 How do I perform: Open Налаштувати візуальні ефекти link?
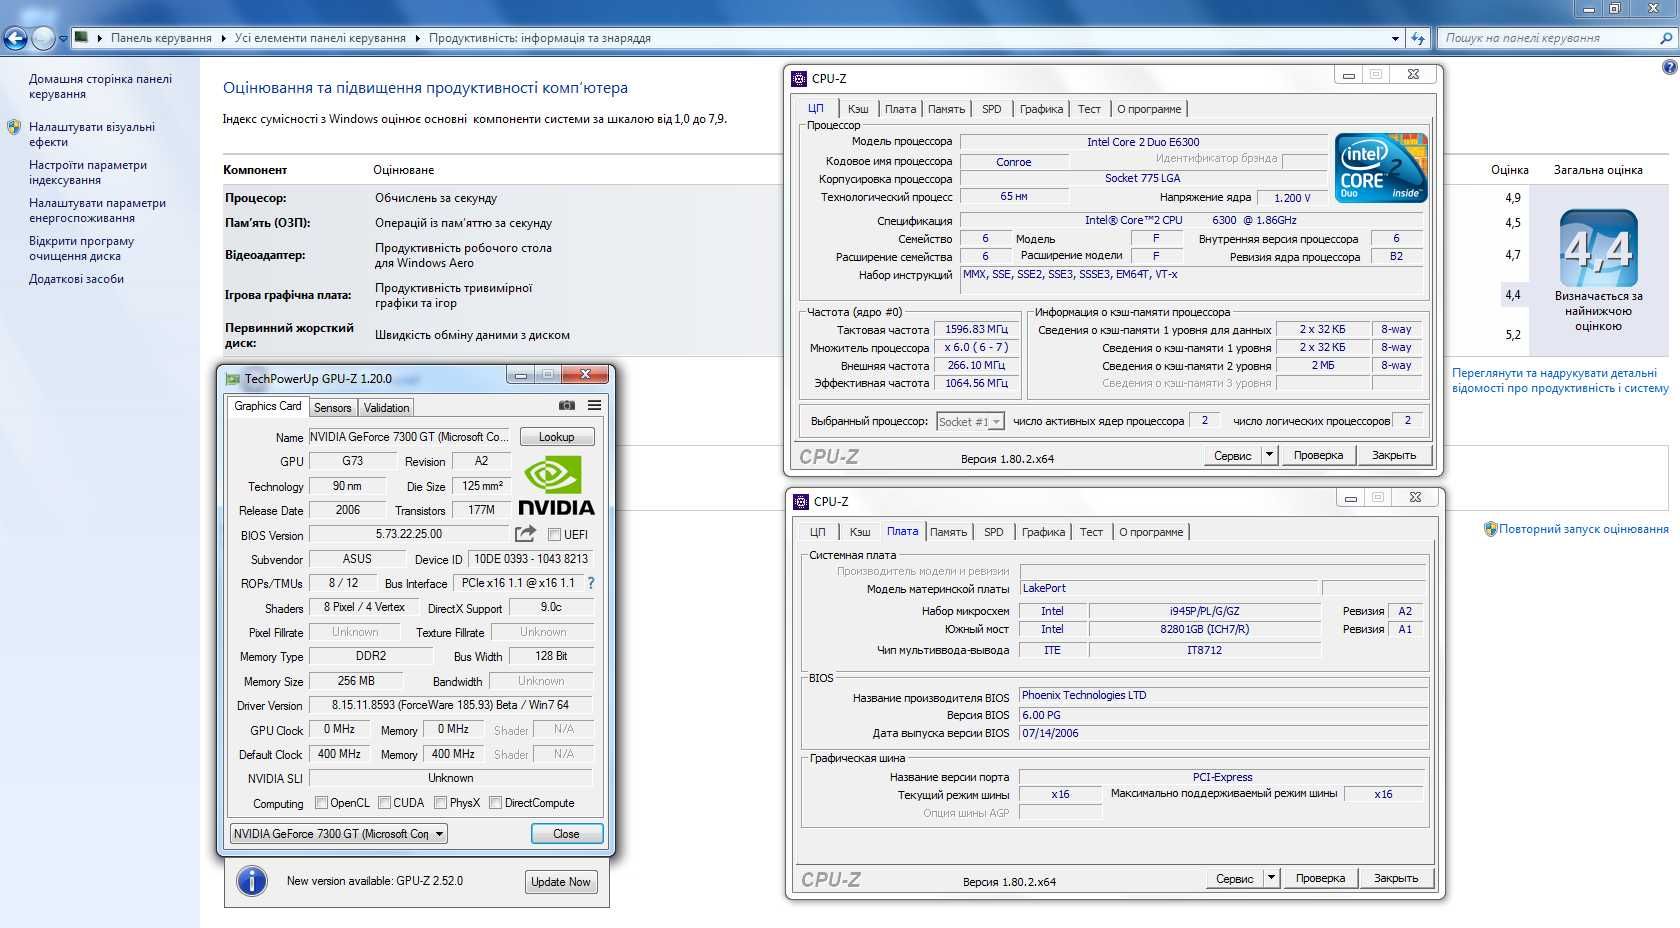[x=92, y=134]
